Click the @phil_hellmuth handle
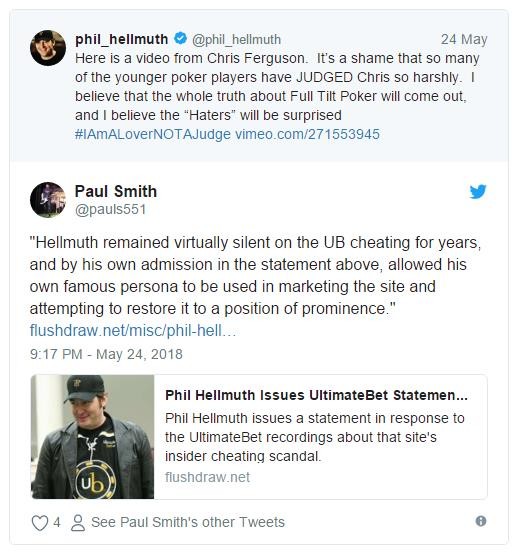This screenshot has height=559, width=518. 236,39
